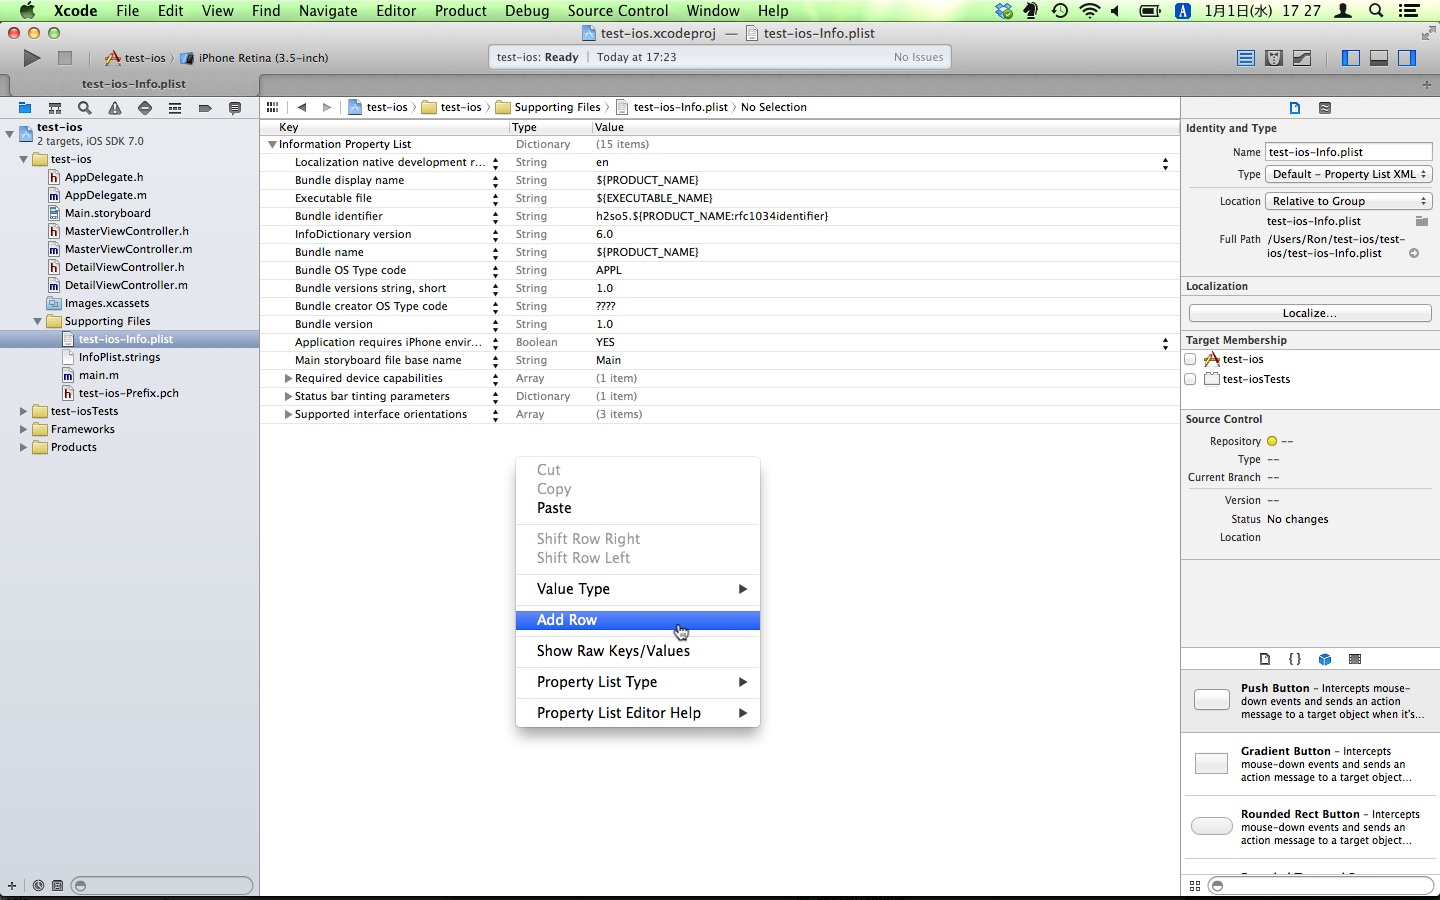Expand the test-iosTests folder

(x=23, y=411)
